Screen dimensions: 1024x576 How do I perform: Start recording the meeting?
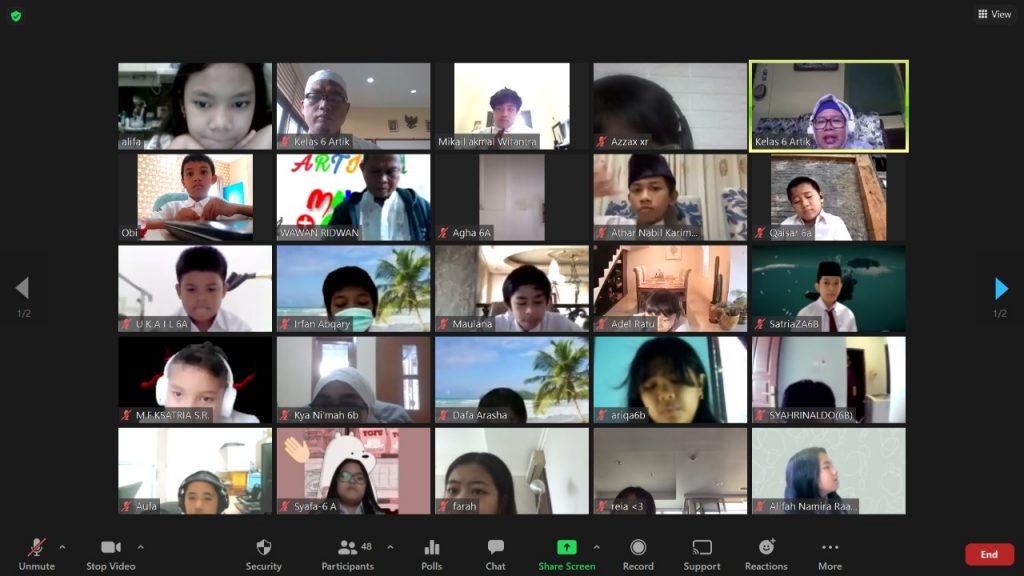click(x=638, y=553)
